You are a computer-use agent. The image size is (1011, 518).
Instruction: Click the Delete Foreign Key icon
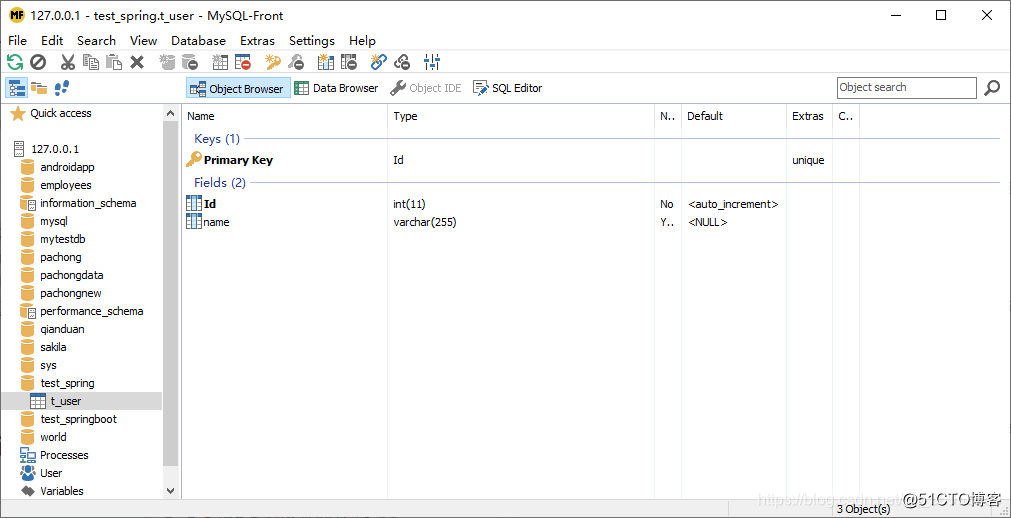pos(402,62)
